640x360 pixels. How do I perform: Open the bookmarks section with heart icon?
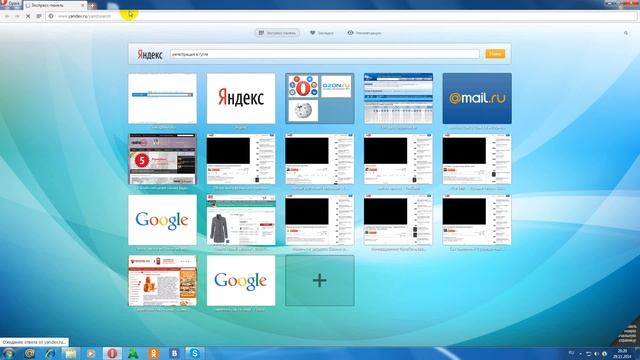tap(322, 33)
